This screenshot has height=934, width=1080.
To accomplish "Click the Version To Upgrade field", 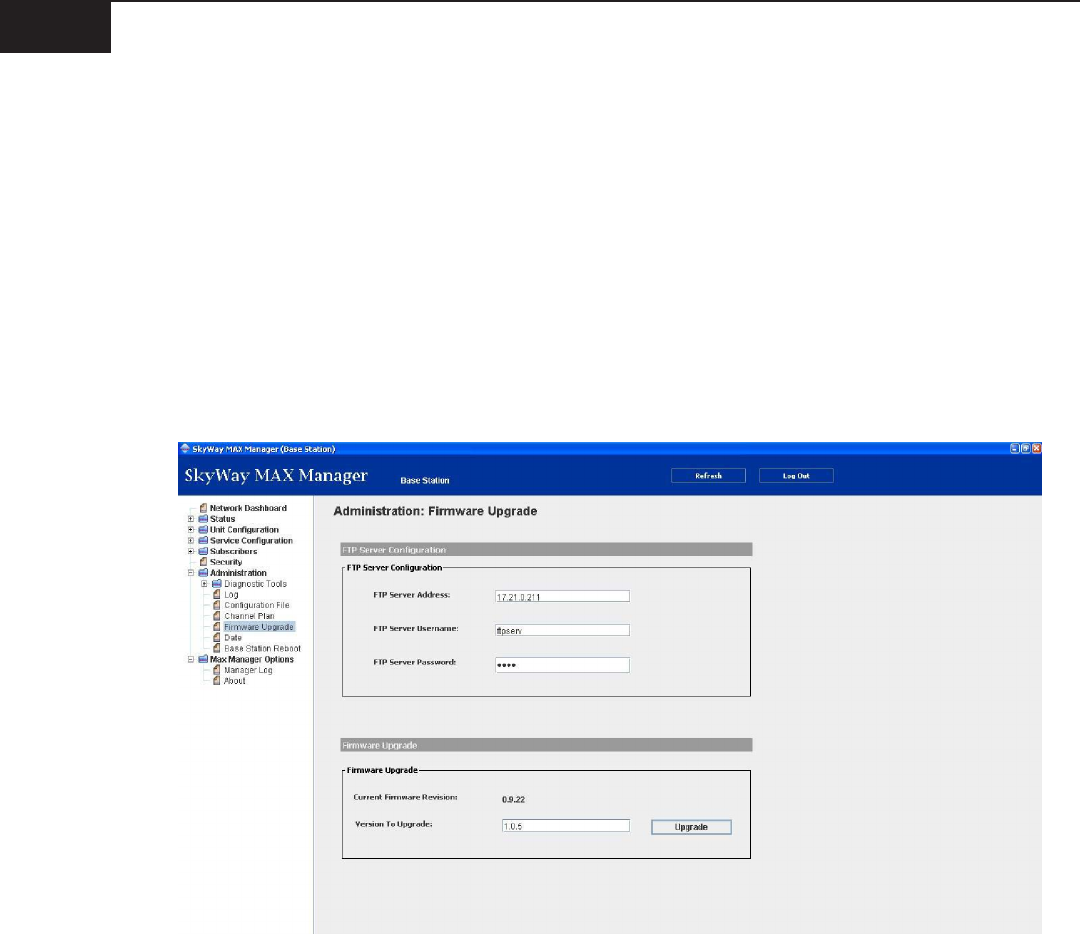I will pos(565,826).
